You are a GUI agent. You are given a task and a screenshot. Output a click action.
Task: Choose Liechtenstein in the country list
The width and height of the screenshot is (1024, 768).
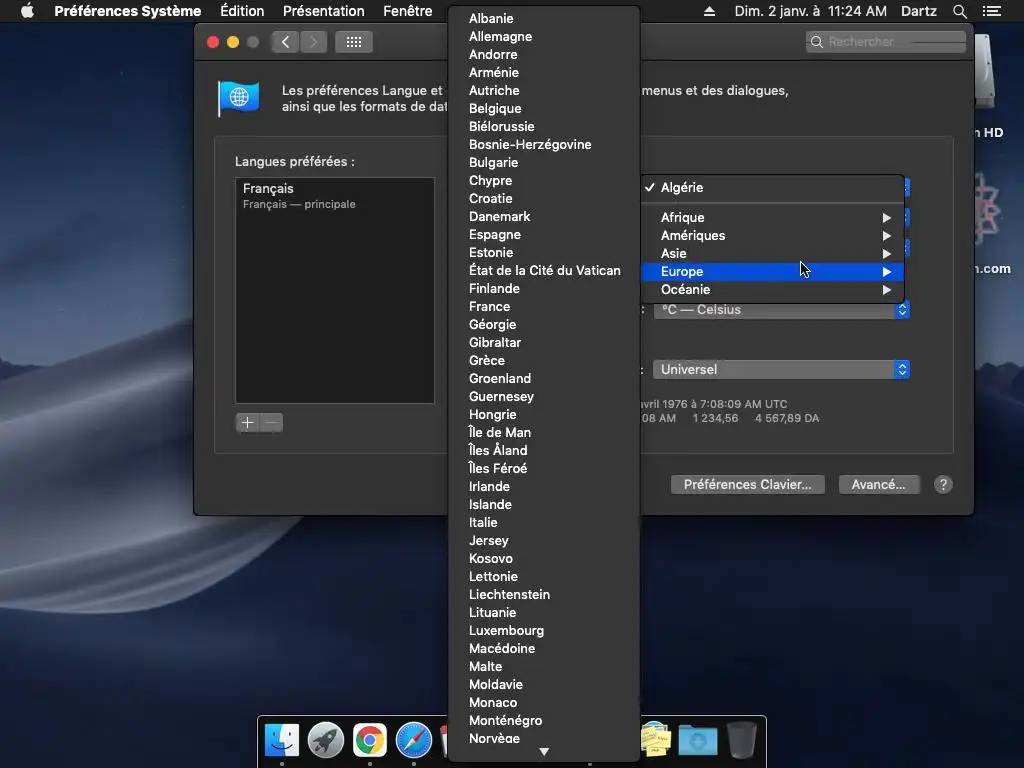(543, 595)
